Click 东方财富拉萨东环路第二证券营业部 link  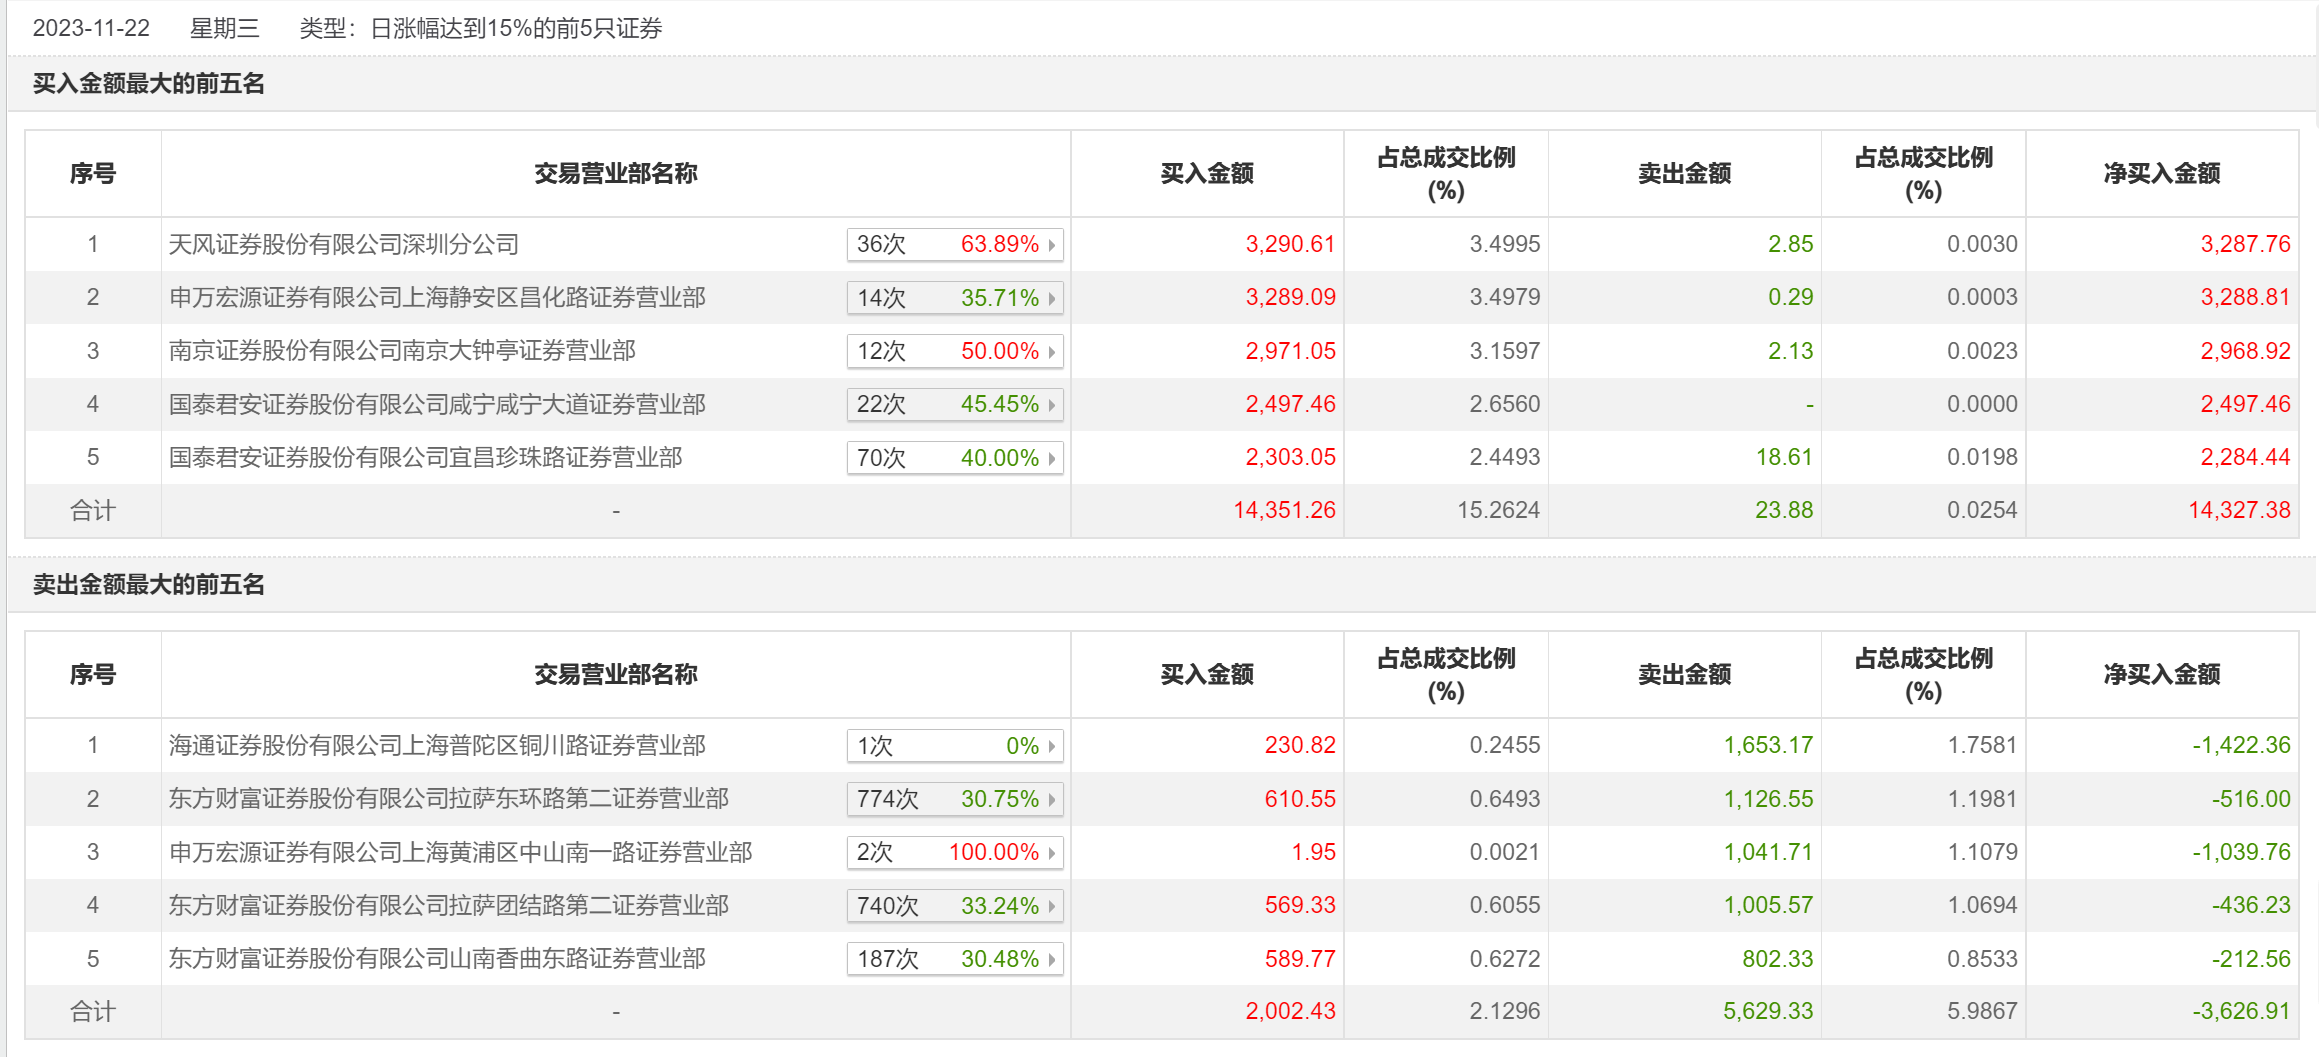coord(448,798)
